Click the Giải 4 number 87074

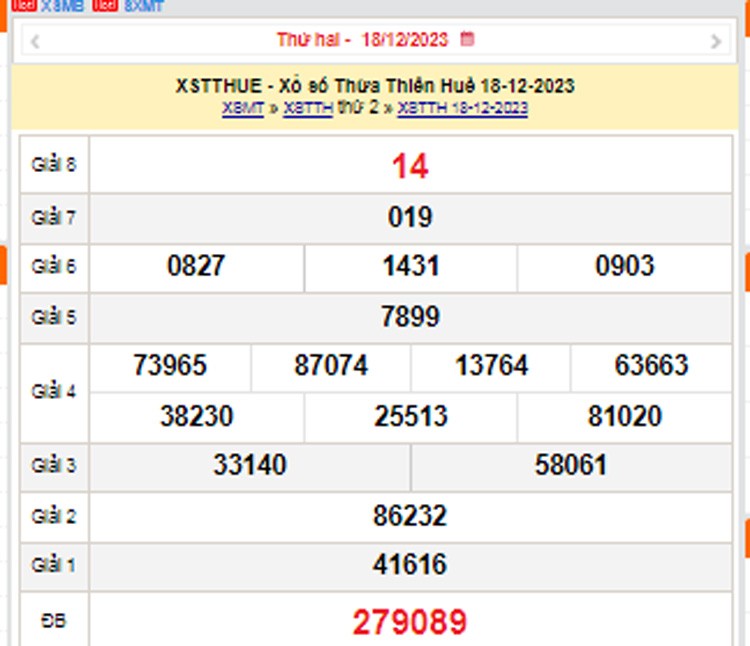[331, 366]
